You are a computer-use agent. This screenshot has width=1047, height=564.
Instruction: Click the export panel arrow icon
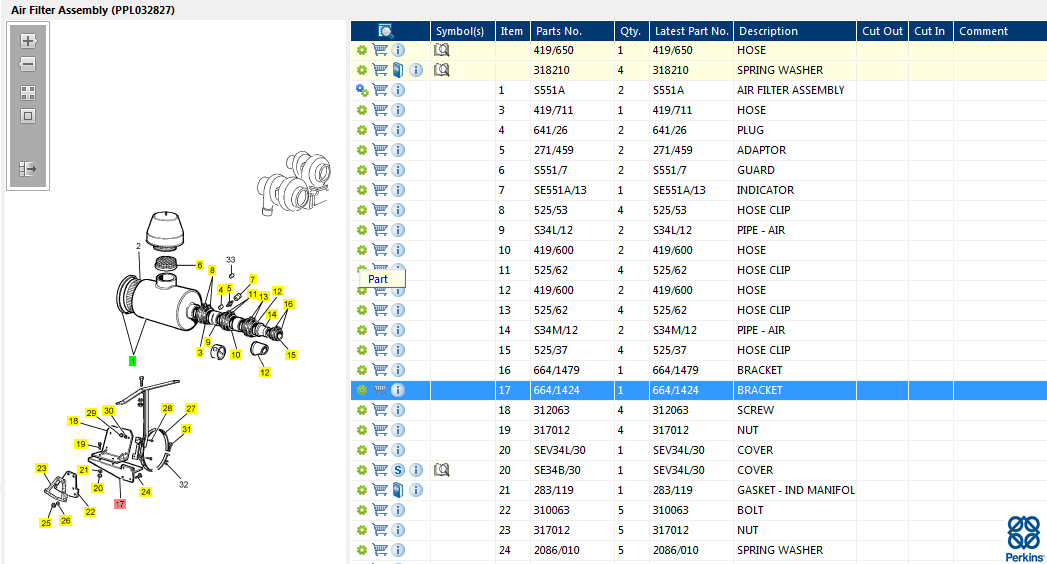click(x=28, y=170)
